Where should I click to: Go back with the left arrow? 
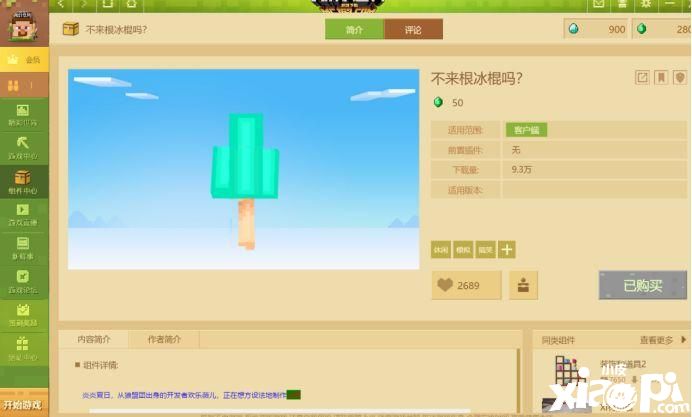click(x=61, y=4)
